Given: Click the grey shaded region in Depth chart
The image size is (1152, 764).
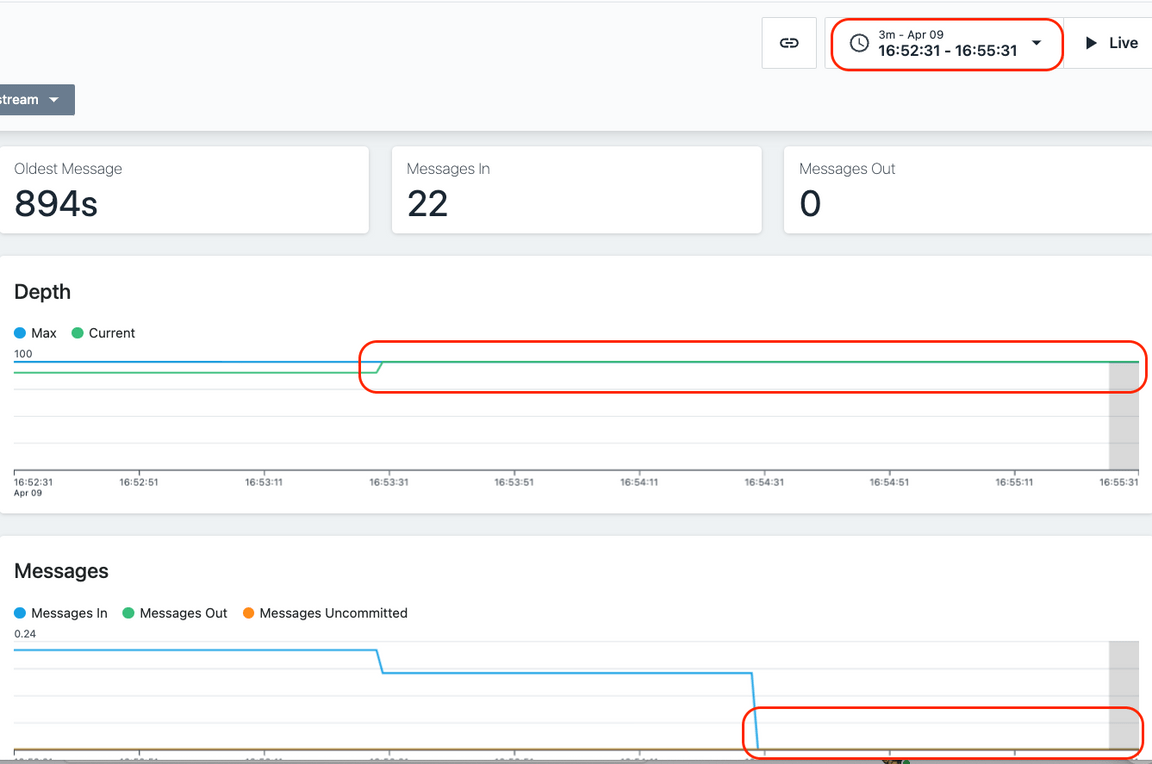Looking at the screenshot, I should [x=1123, y=416].
